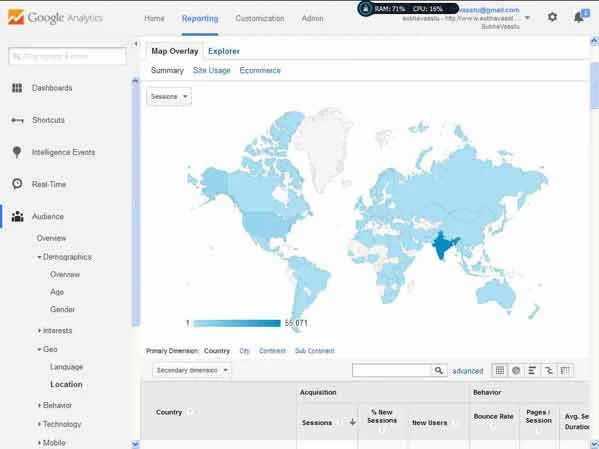Image resolution: width=599 pixels, height=449 pixels.
Task: Switch to the Explorer tab
Action: click(x=224, y=51)
